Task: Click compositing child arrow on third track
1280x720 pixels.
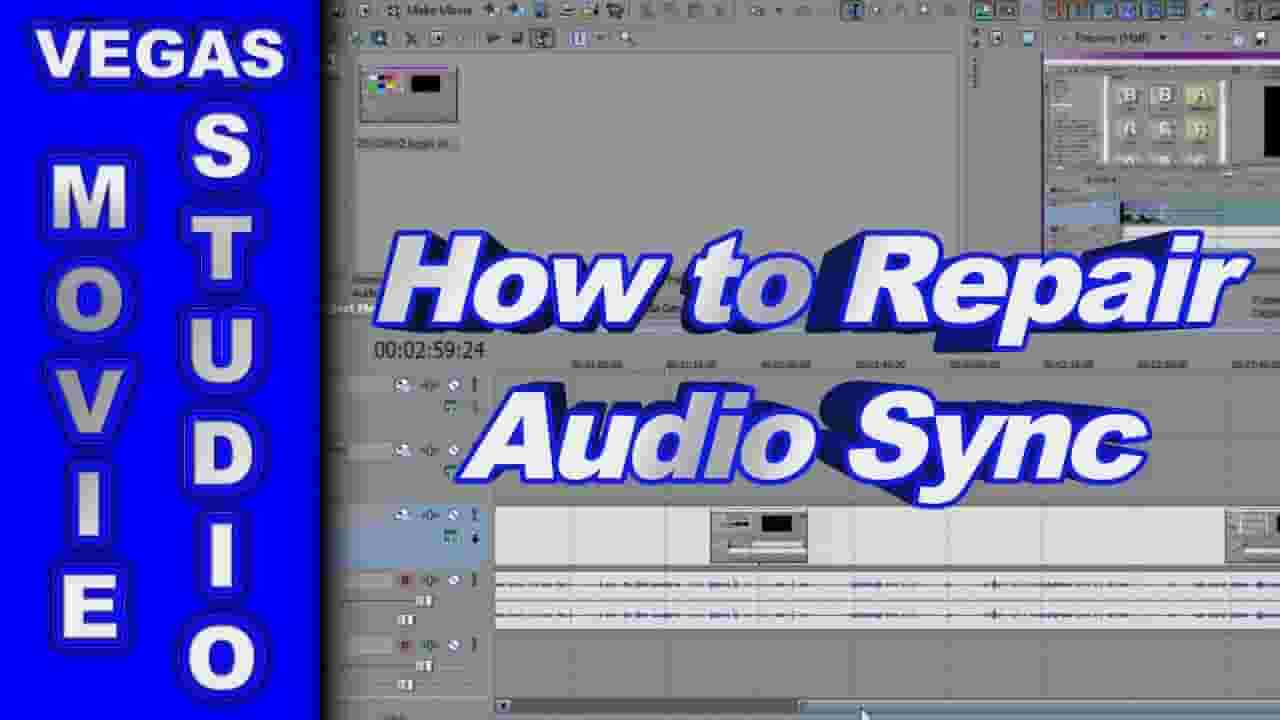Action: click(x=475, y=537)
